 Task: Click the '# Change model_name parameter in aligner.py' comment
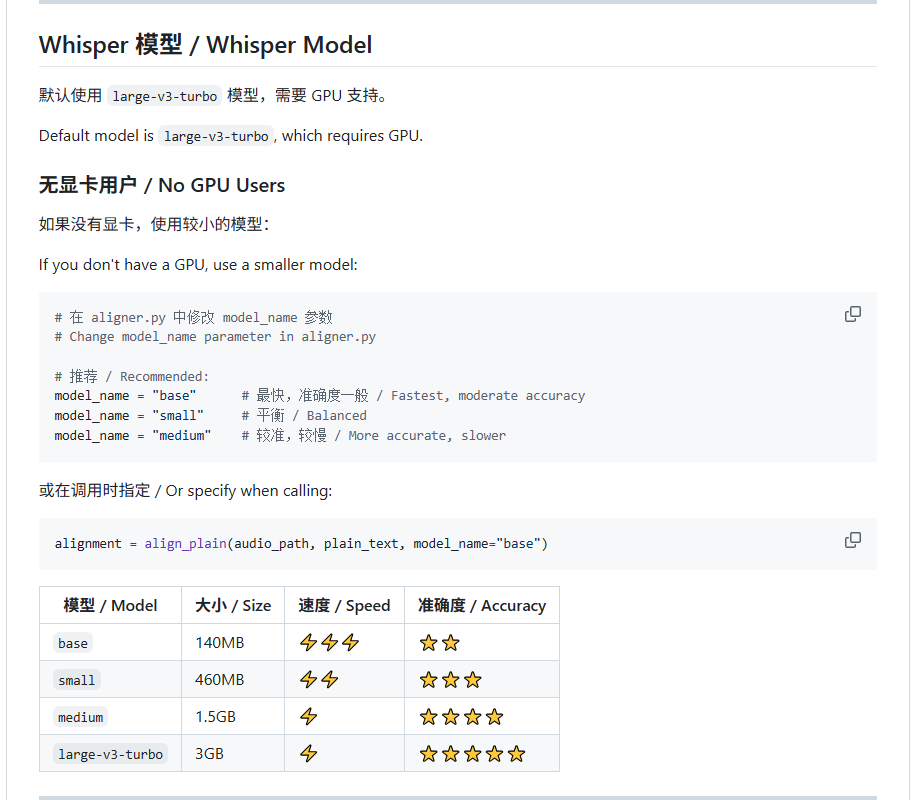click(x=215, y=337)
